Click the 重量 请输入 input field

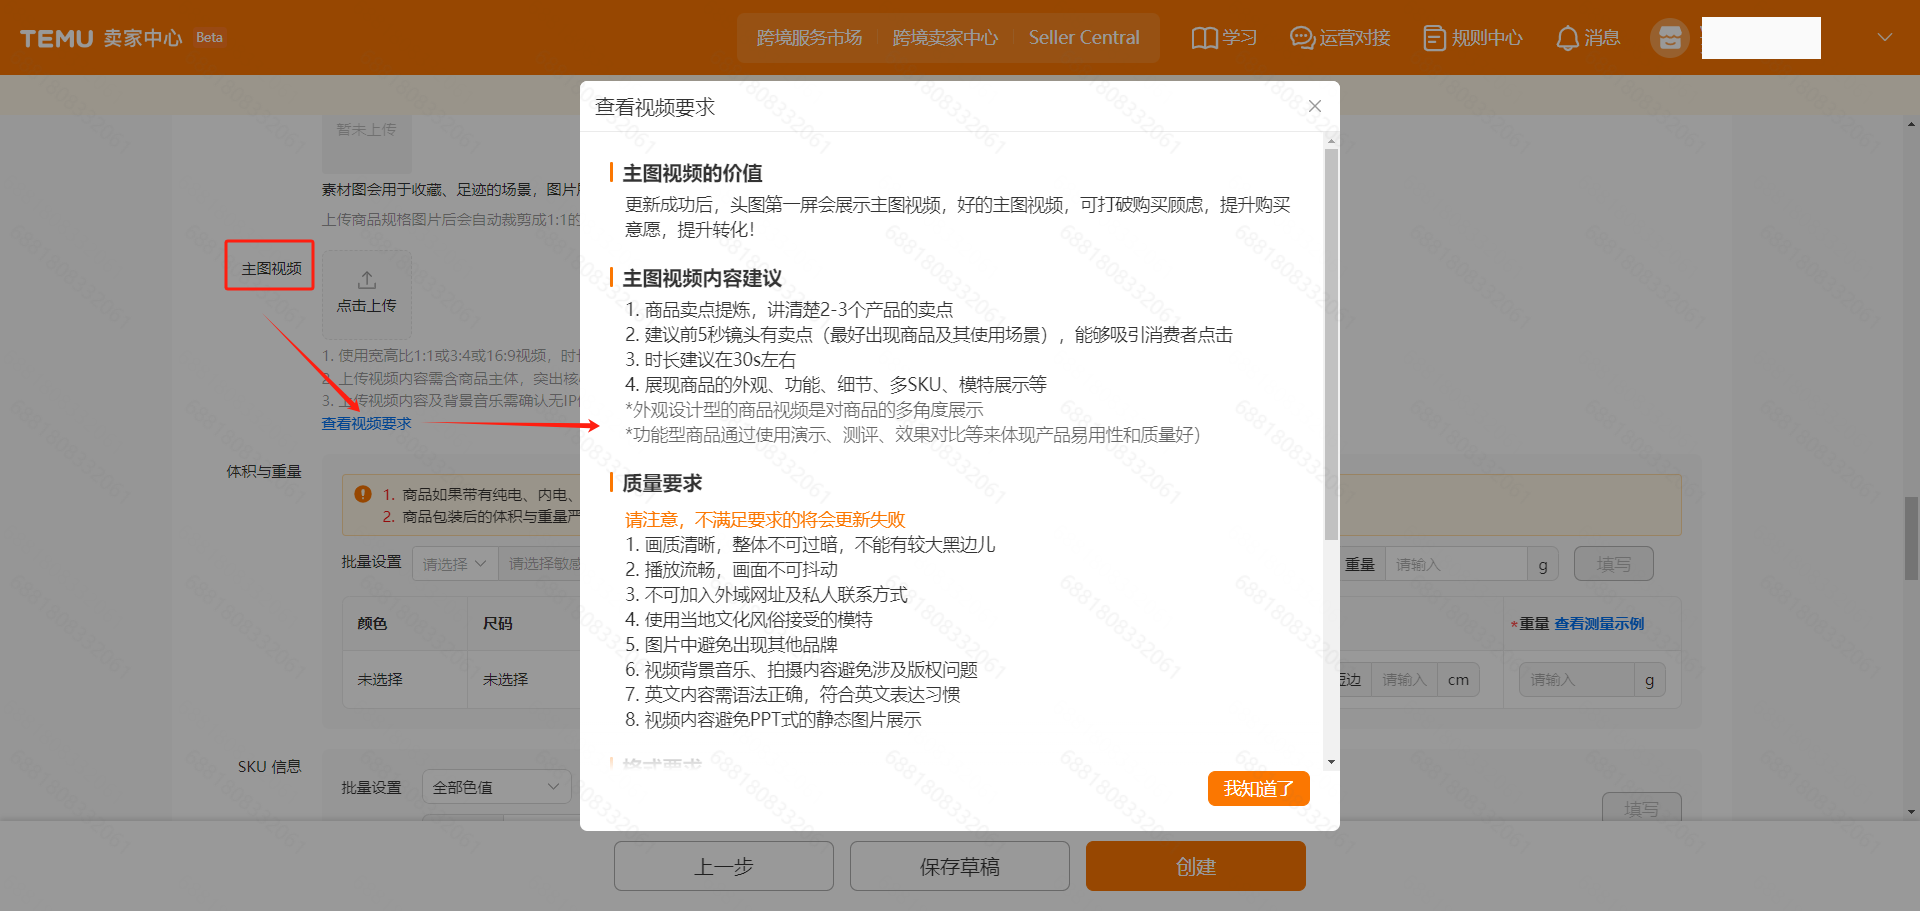click(1456, 565)
